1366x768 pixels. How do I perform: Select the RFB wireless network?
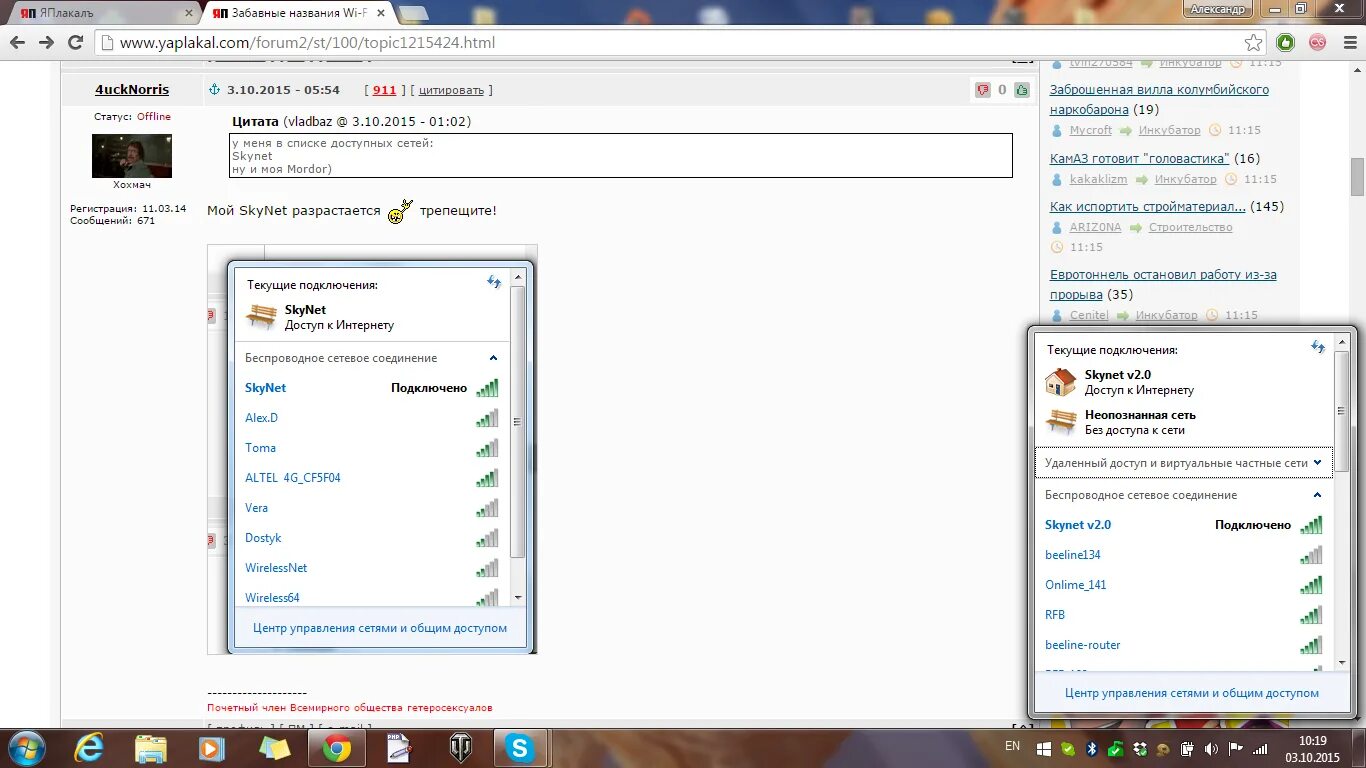(1184, 615)
